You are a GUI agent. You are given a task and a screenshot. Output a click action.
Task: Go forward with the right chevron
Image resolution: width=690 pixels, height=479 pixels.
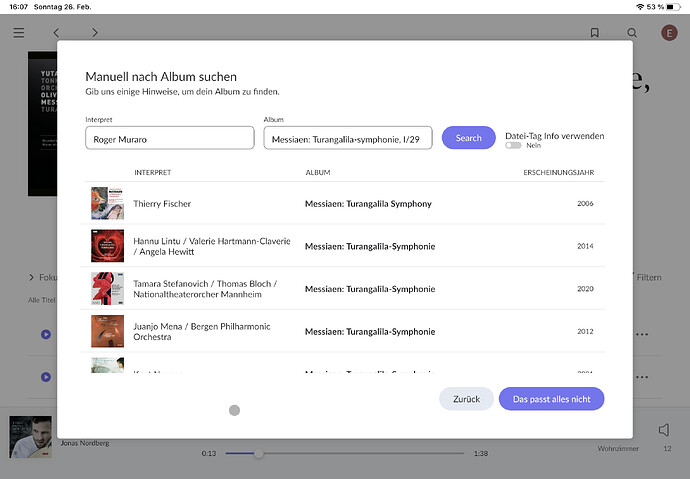point(95,33)
